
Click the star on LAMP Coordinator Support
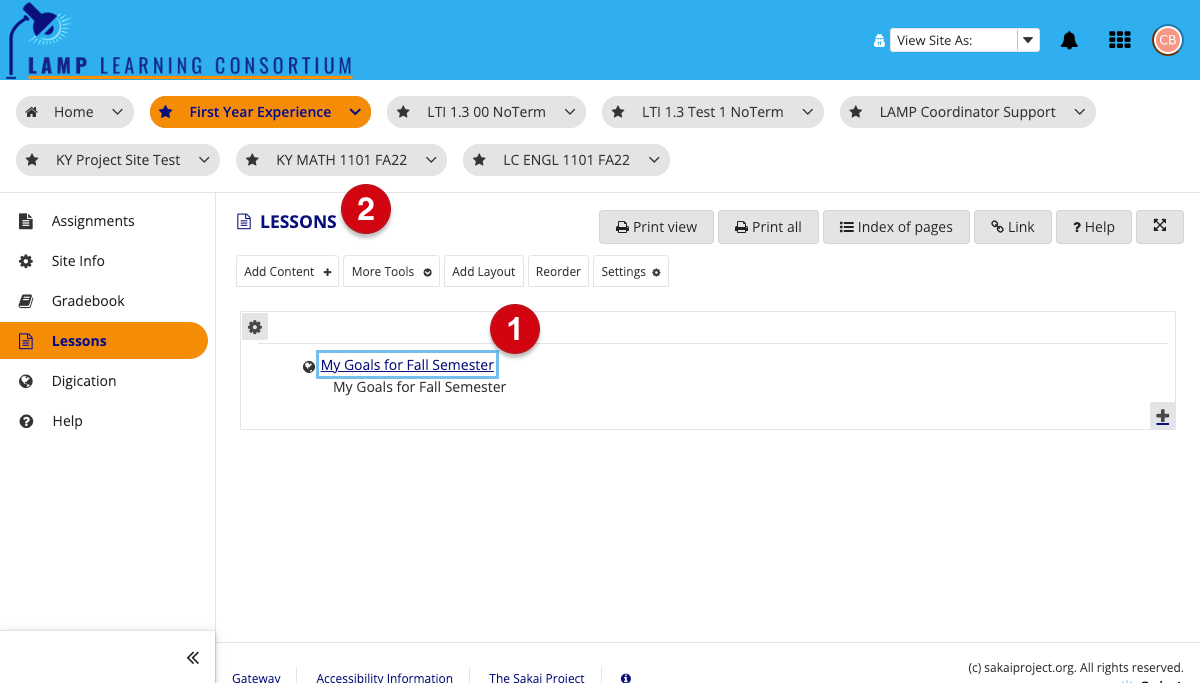[x=857, y=112]
